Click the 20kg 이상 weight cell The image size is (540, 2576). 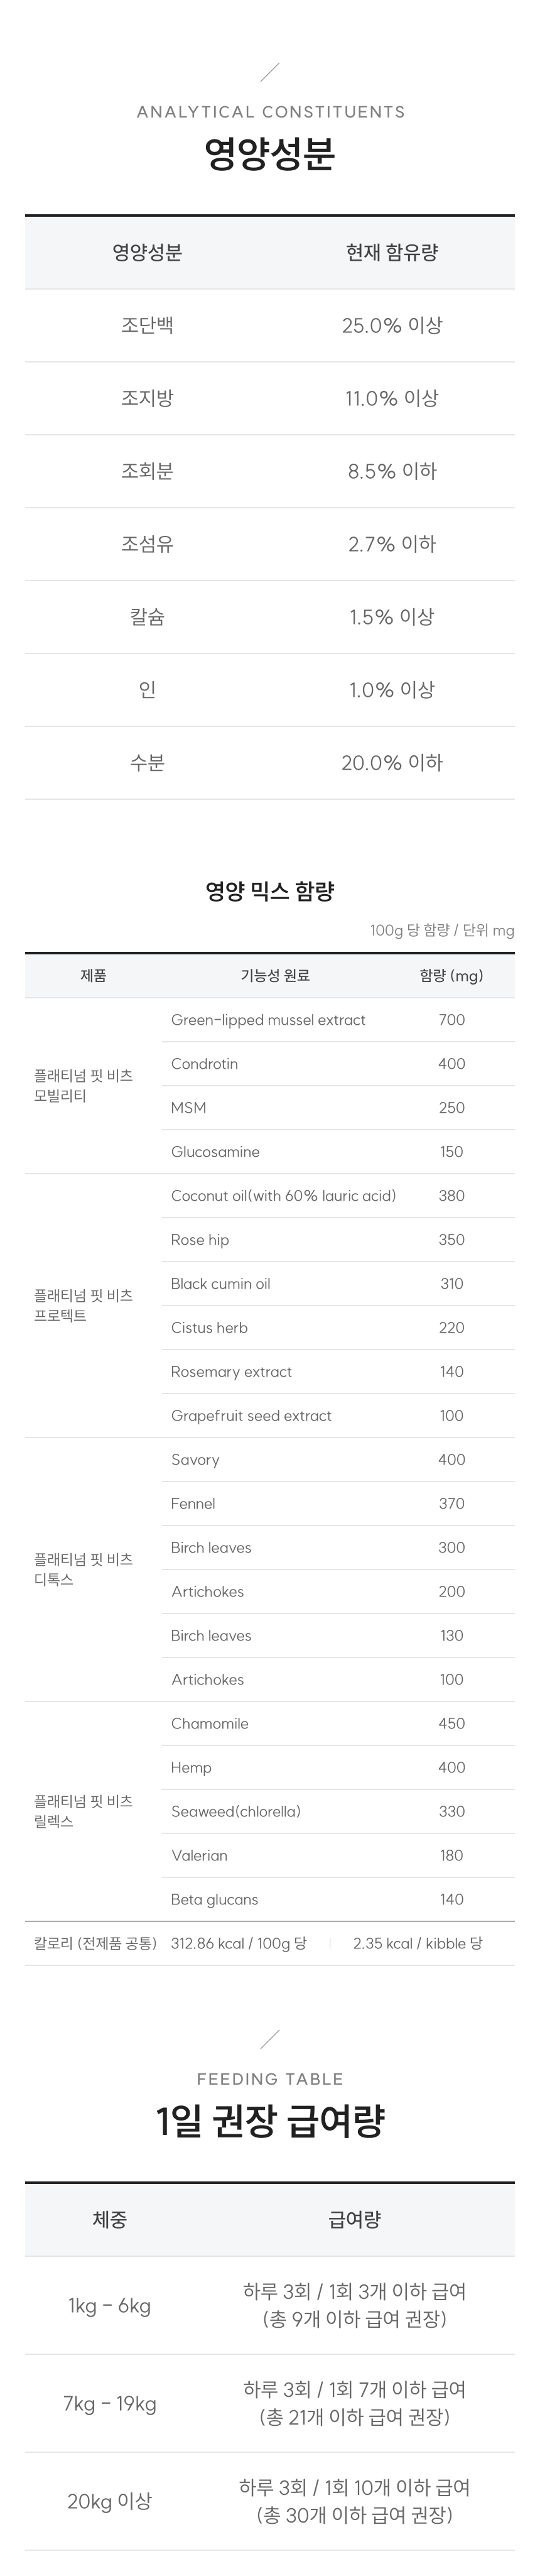(110, 2501)
